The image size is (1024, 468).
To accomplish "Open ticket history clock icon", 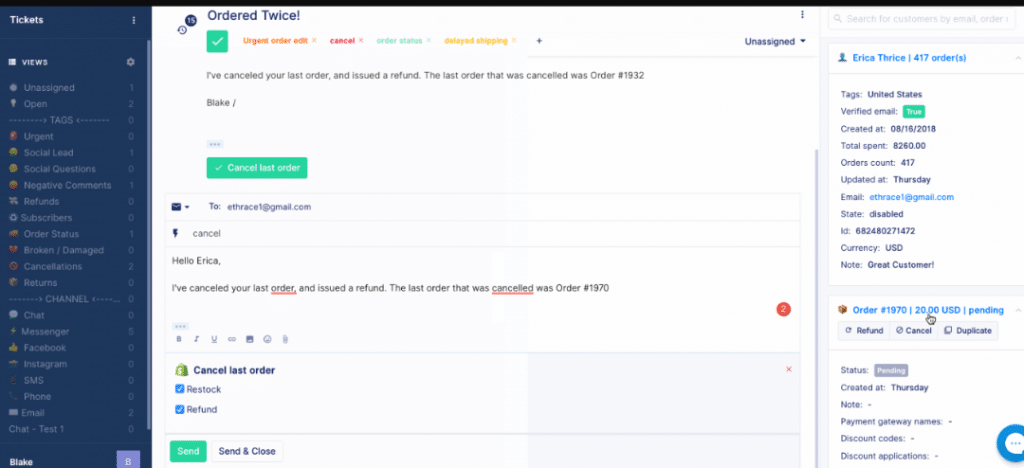I will [x=183, y=29].
